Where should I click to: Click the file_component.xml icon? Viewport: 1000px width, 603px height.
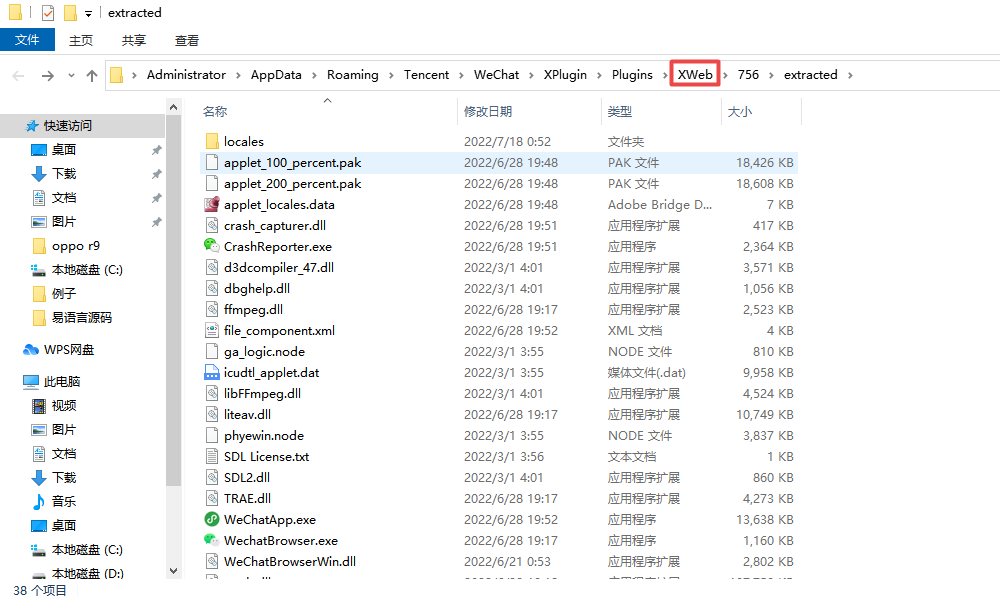pos(212,331)
